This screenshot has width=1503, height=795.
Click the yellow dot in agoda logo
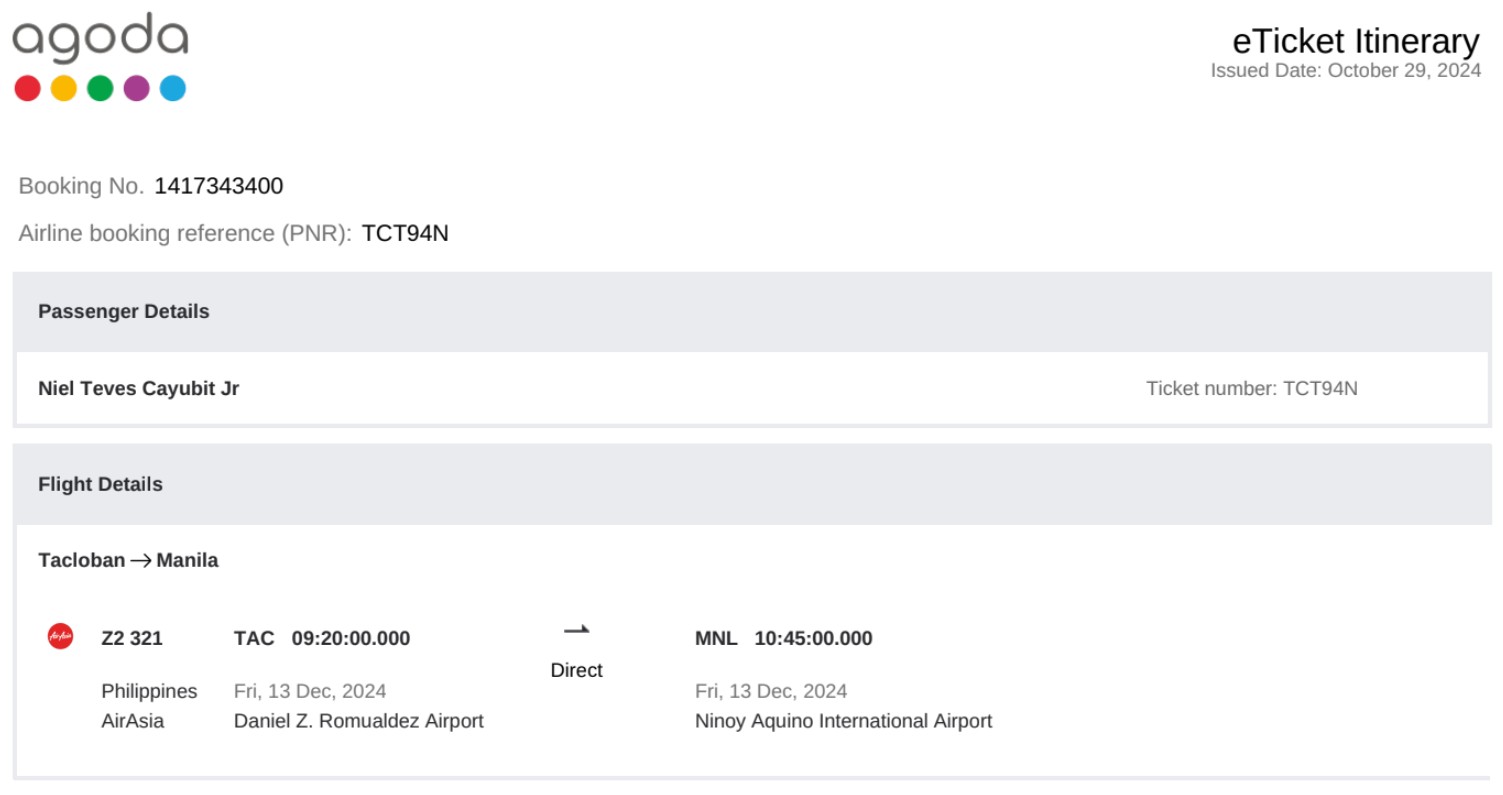(x=64, y=88)
